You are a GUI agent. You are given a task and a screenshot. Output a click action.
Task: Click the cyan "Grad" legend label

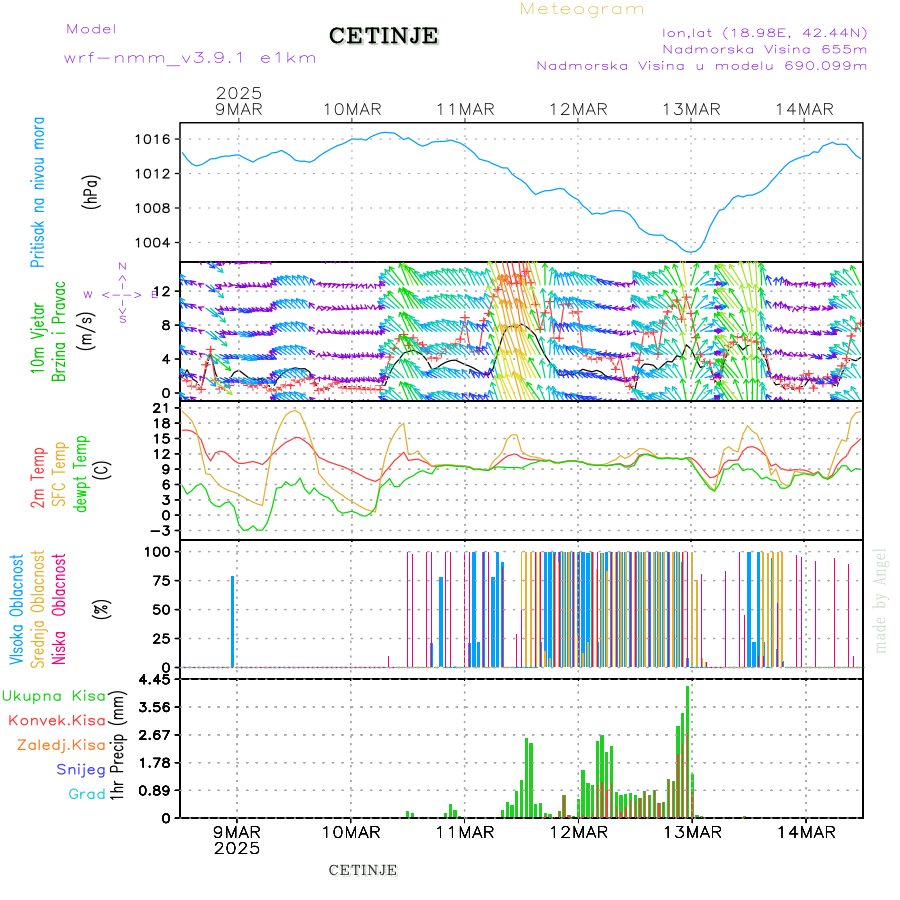point(87,794)
